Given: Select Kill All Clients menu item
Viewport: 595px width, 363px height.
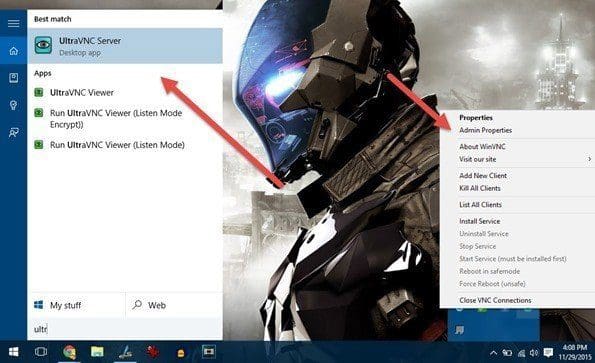Looking at the screenshot, I should (x=480, y=188).
